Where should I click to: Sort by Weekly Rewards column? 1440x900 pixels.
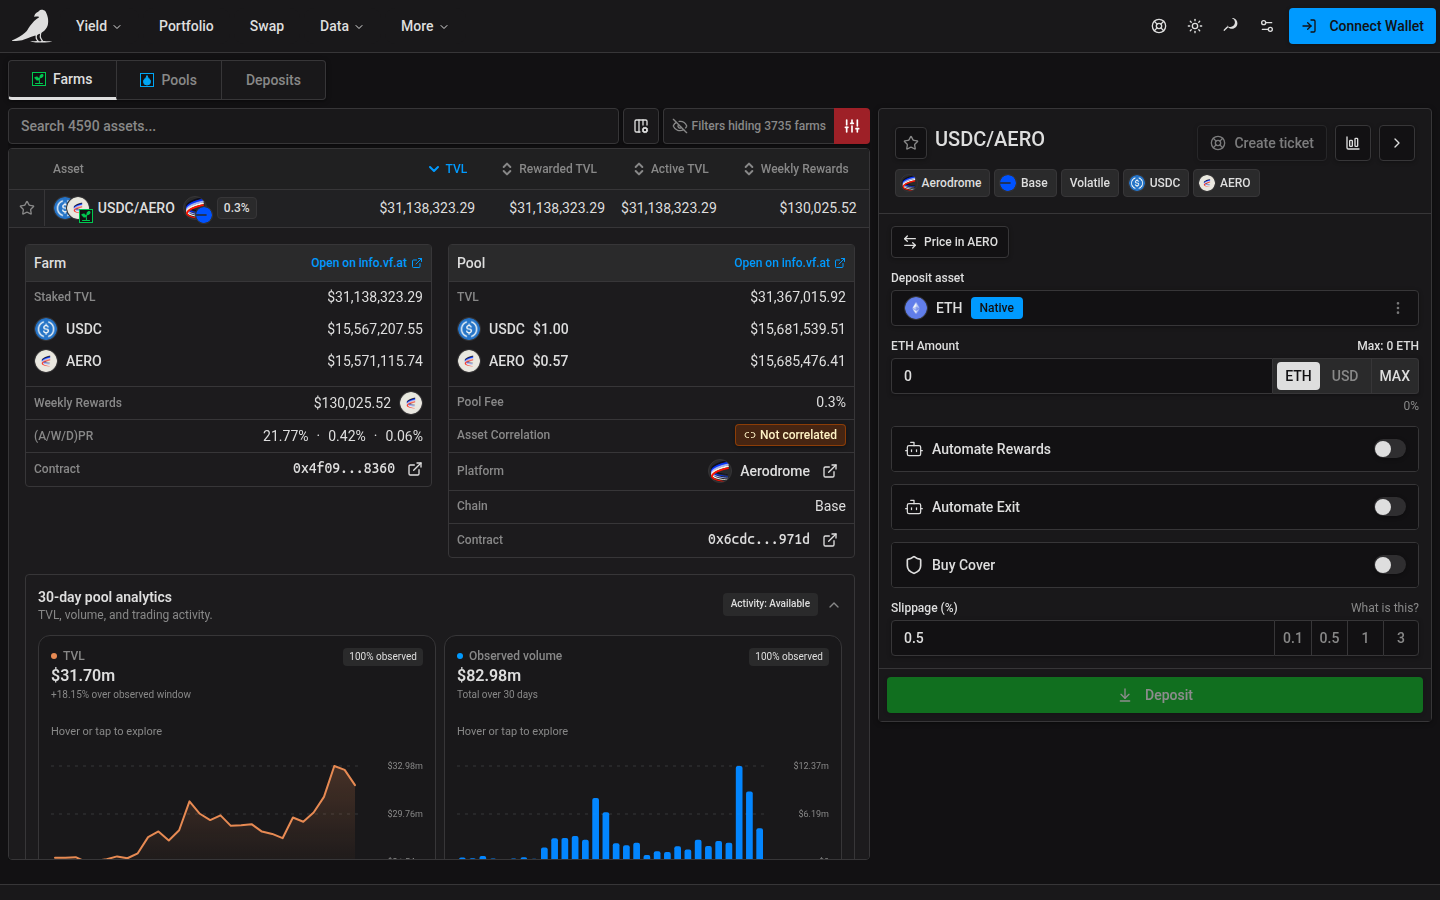[796, 169]
